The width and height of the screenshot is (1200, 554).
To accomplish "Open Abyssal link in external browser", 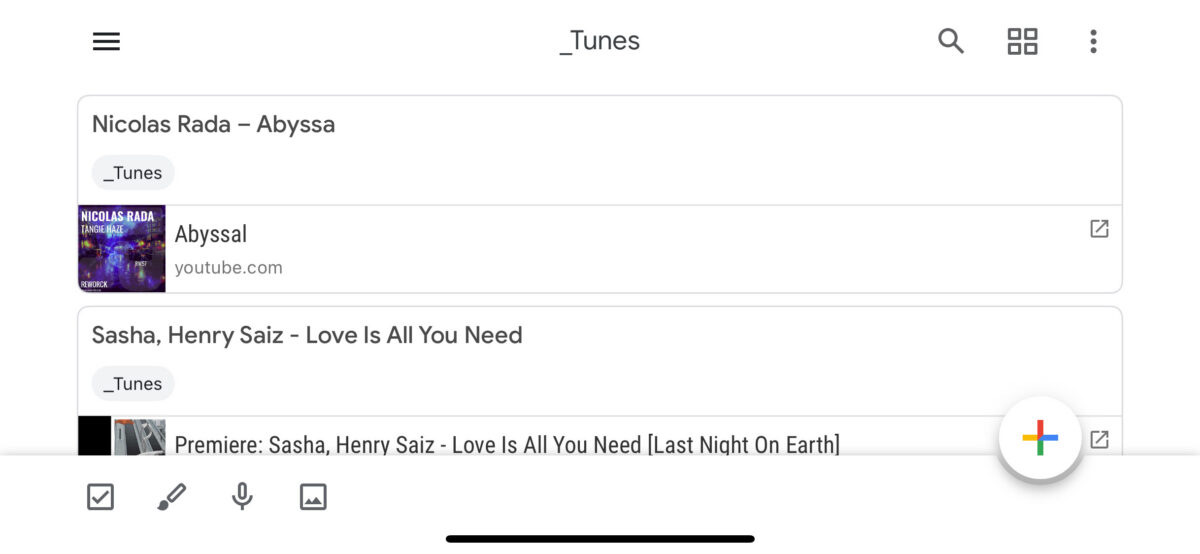I will (x=1099, y=229).
